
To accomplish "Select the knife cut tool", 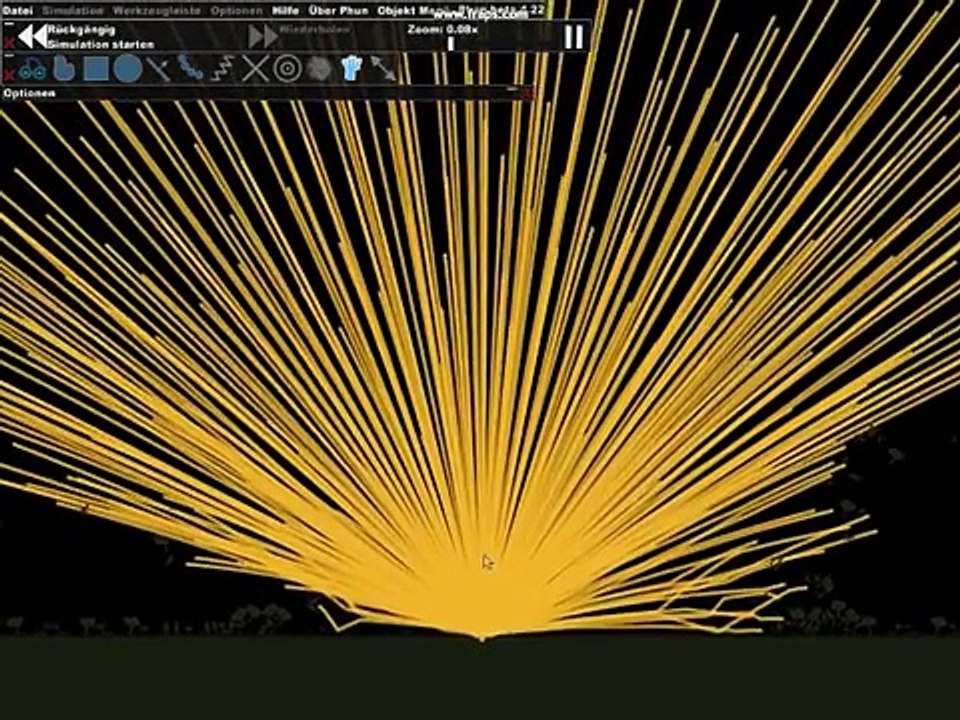I will 159,69.
